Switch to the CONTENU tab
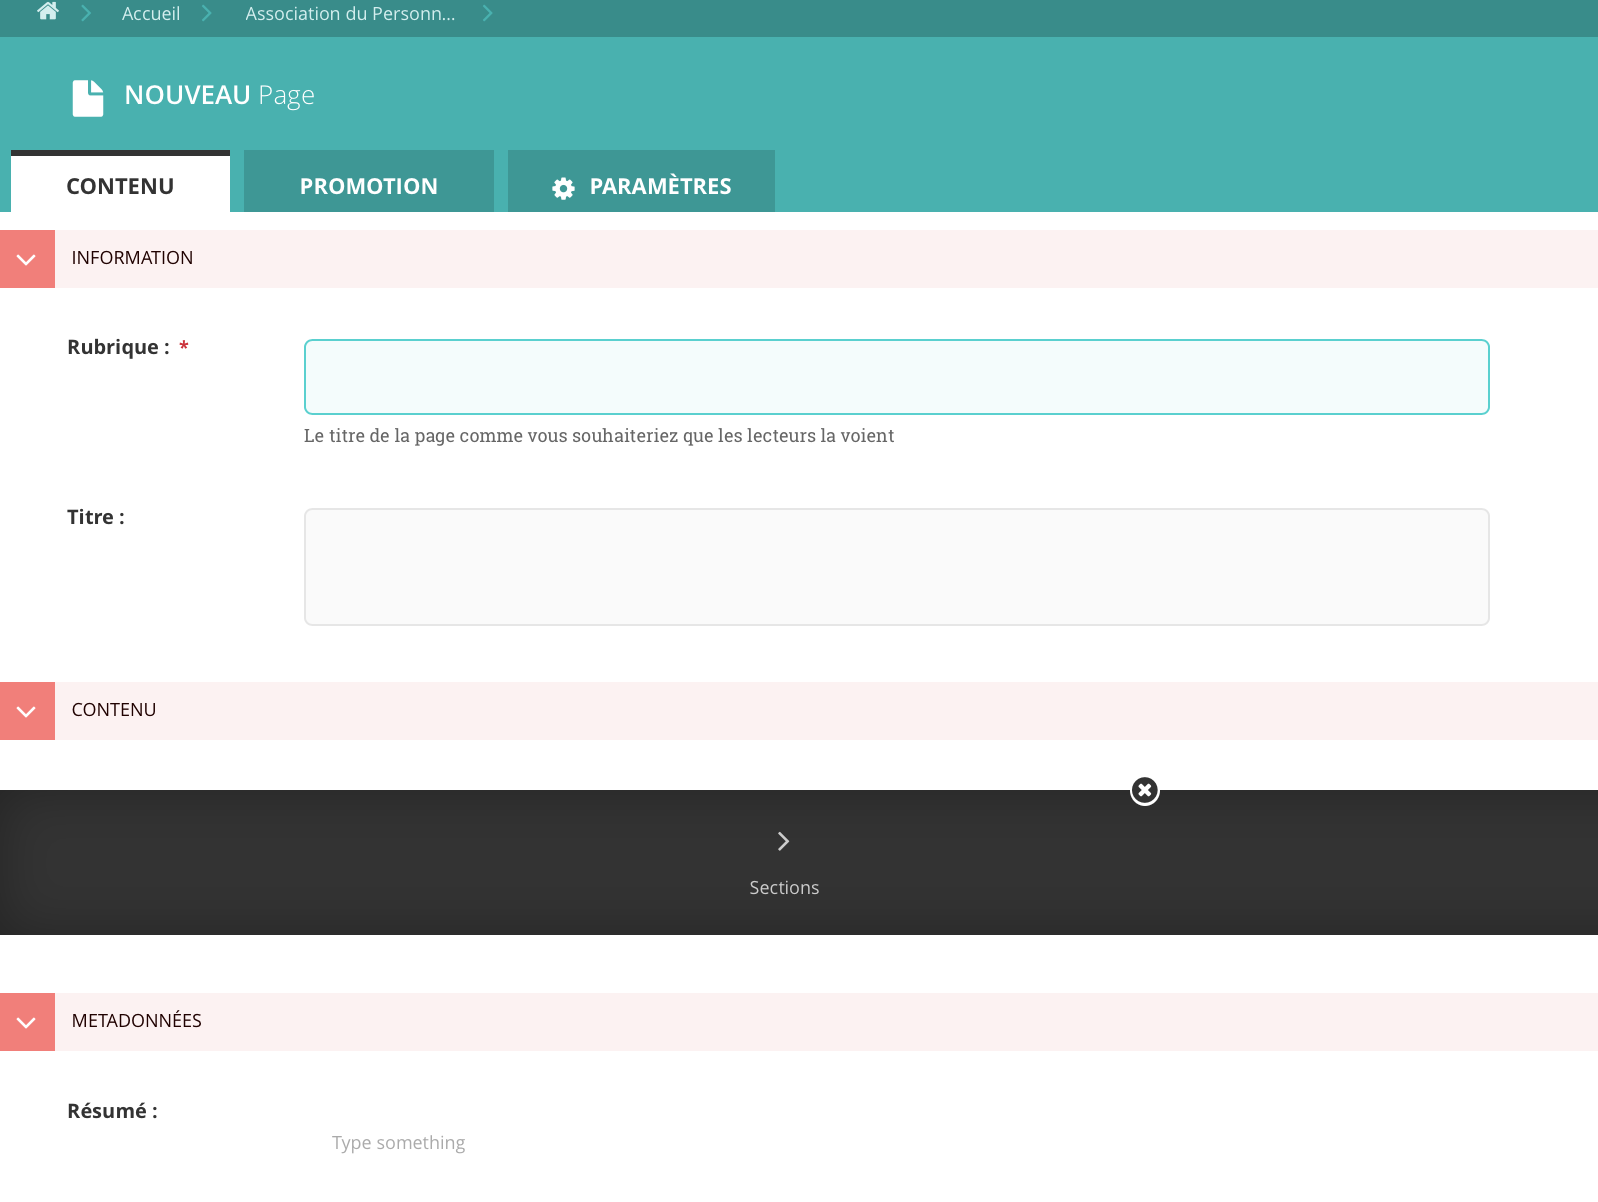 (120, 186)
